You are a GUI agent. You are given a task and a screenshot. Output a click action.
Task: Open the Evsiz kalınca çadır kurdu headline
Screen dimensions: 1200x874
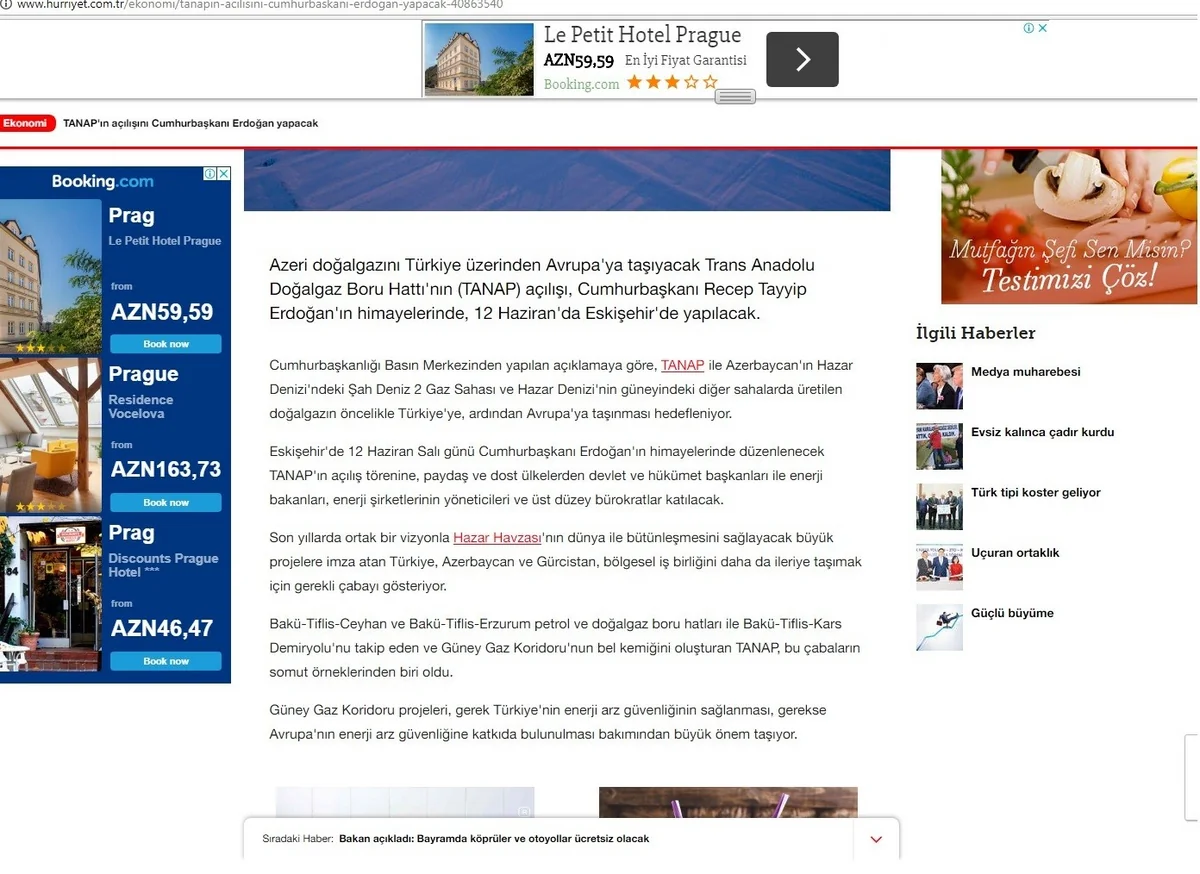click(1042, 432)
